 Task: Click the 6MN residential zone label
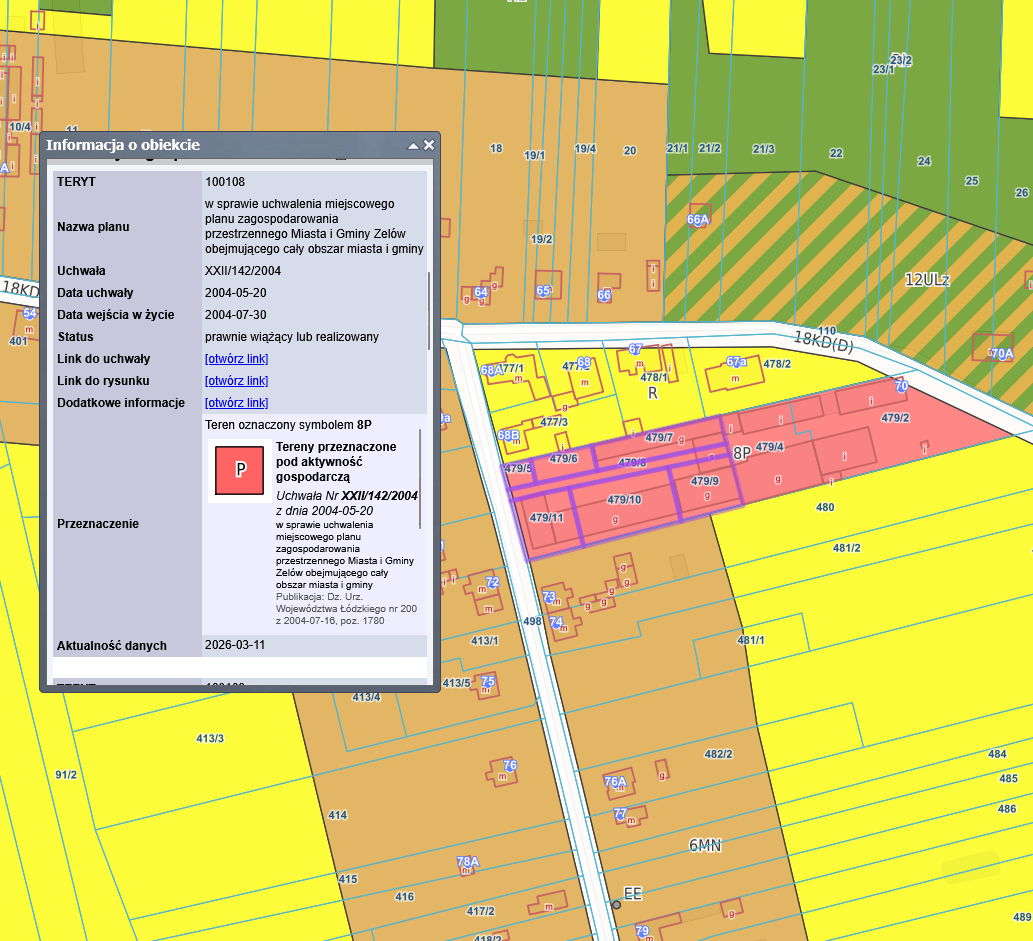[705, 846]
